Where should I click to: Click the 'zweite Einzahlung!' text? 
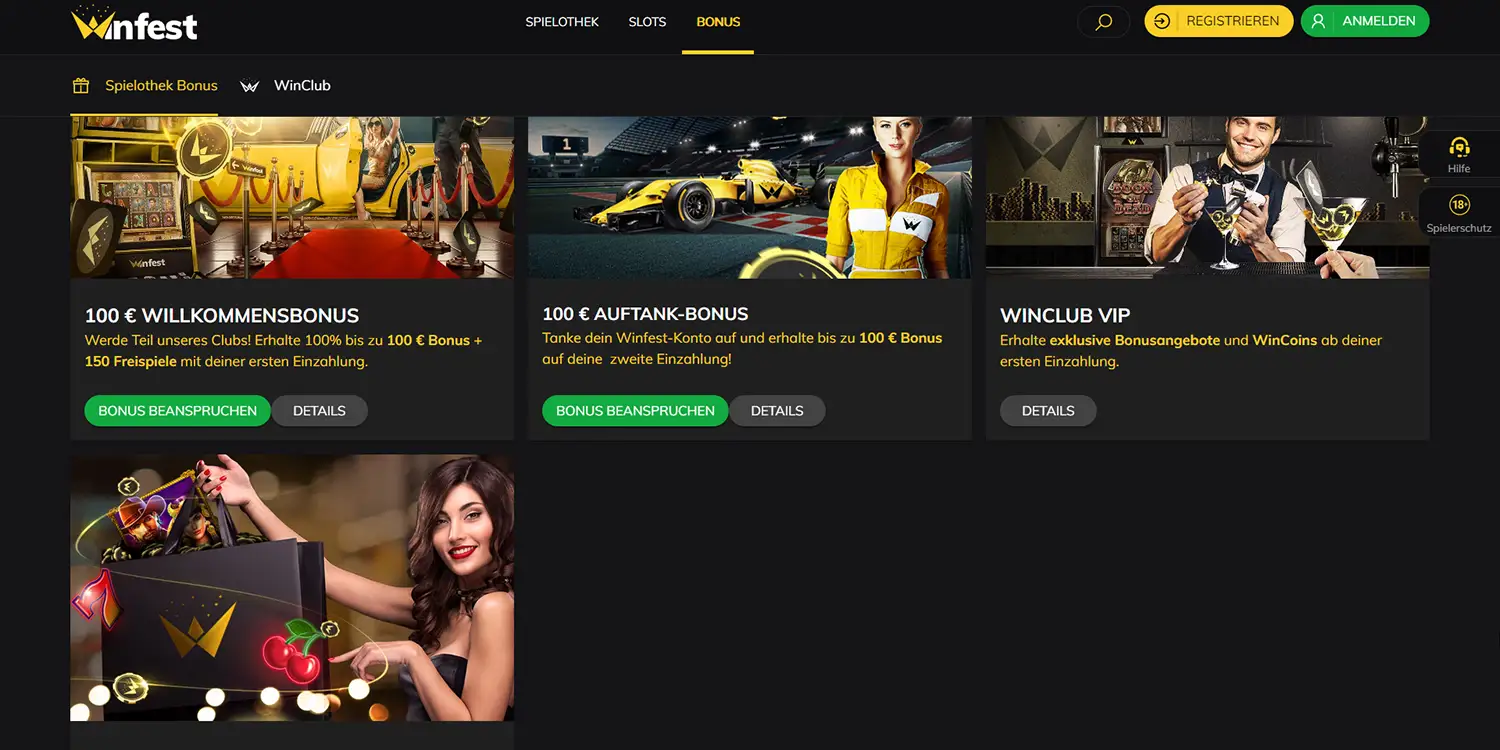tap(669, 359)
